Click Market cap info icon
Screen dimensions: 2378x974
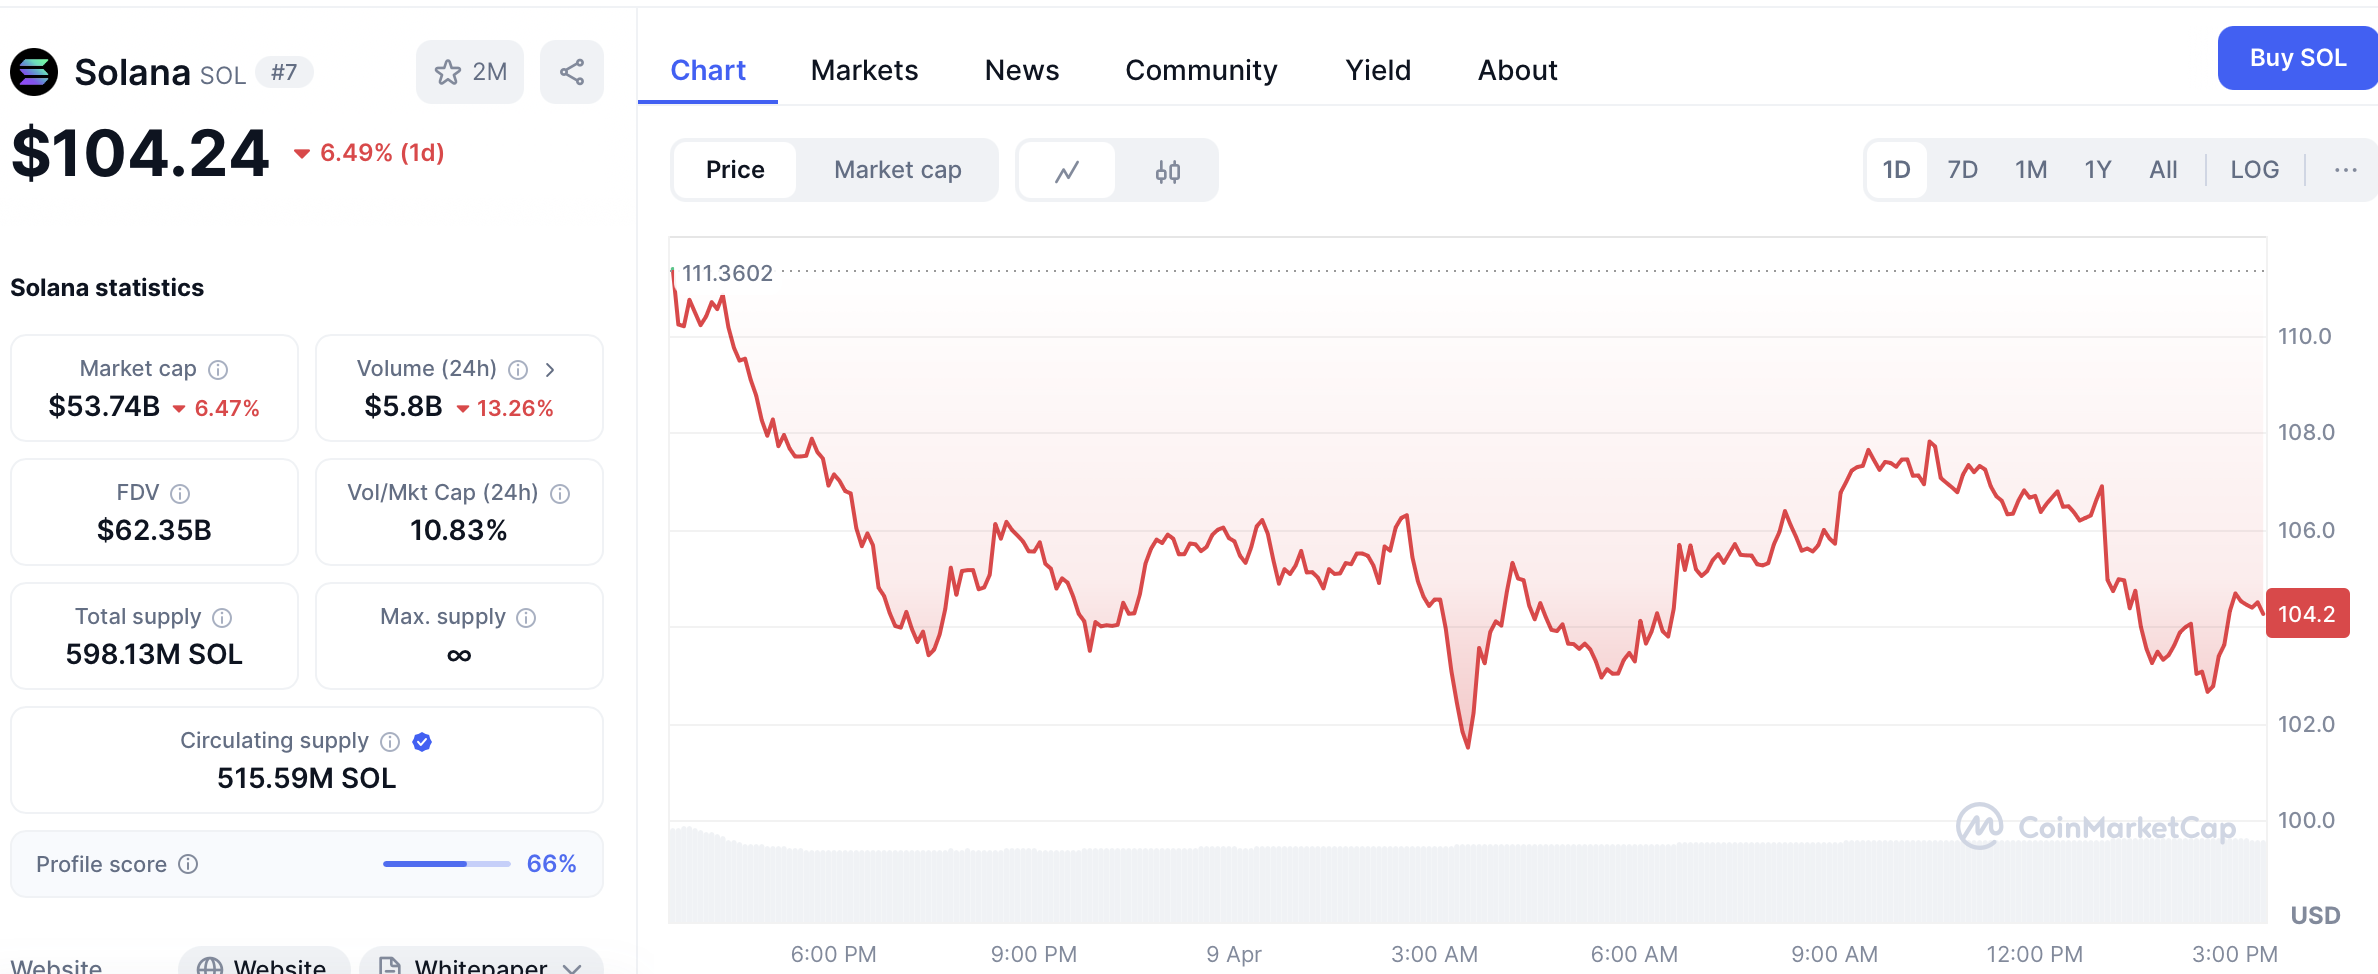tap(218, 370)
